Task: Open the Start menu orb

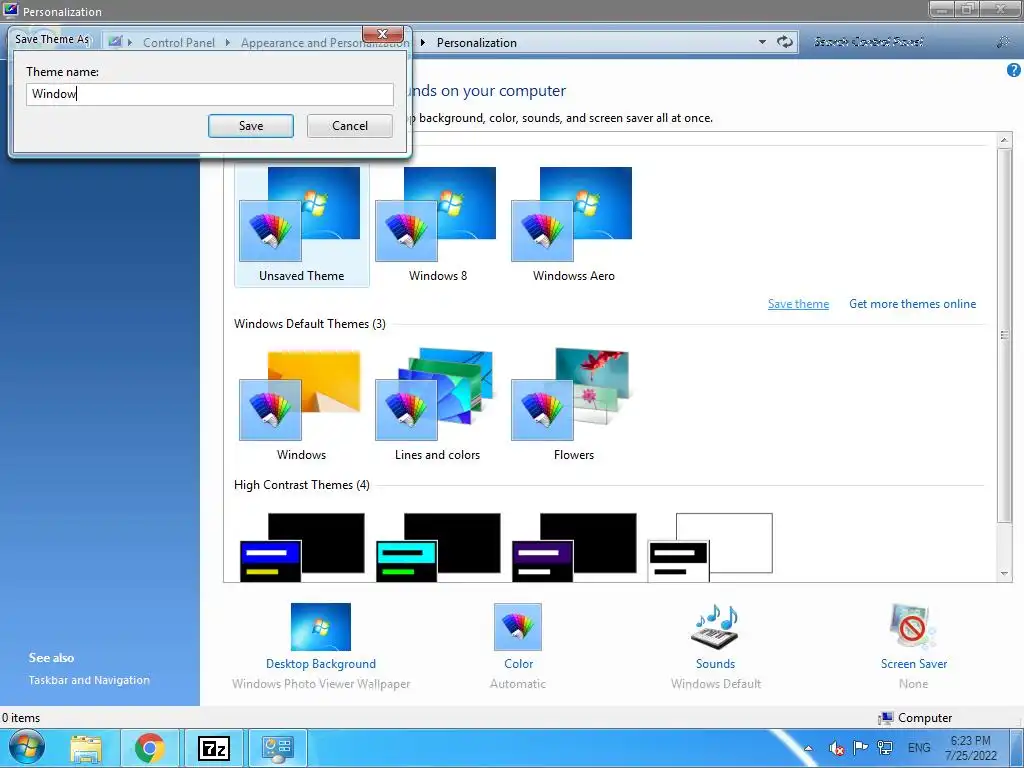Action: [x=27, y=748]
